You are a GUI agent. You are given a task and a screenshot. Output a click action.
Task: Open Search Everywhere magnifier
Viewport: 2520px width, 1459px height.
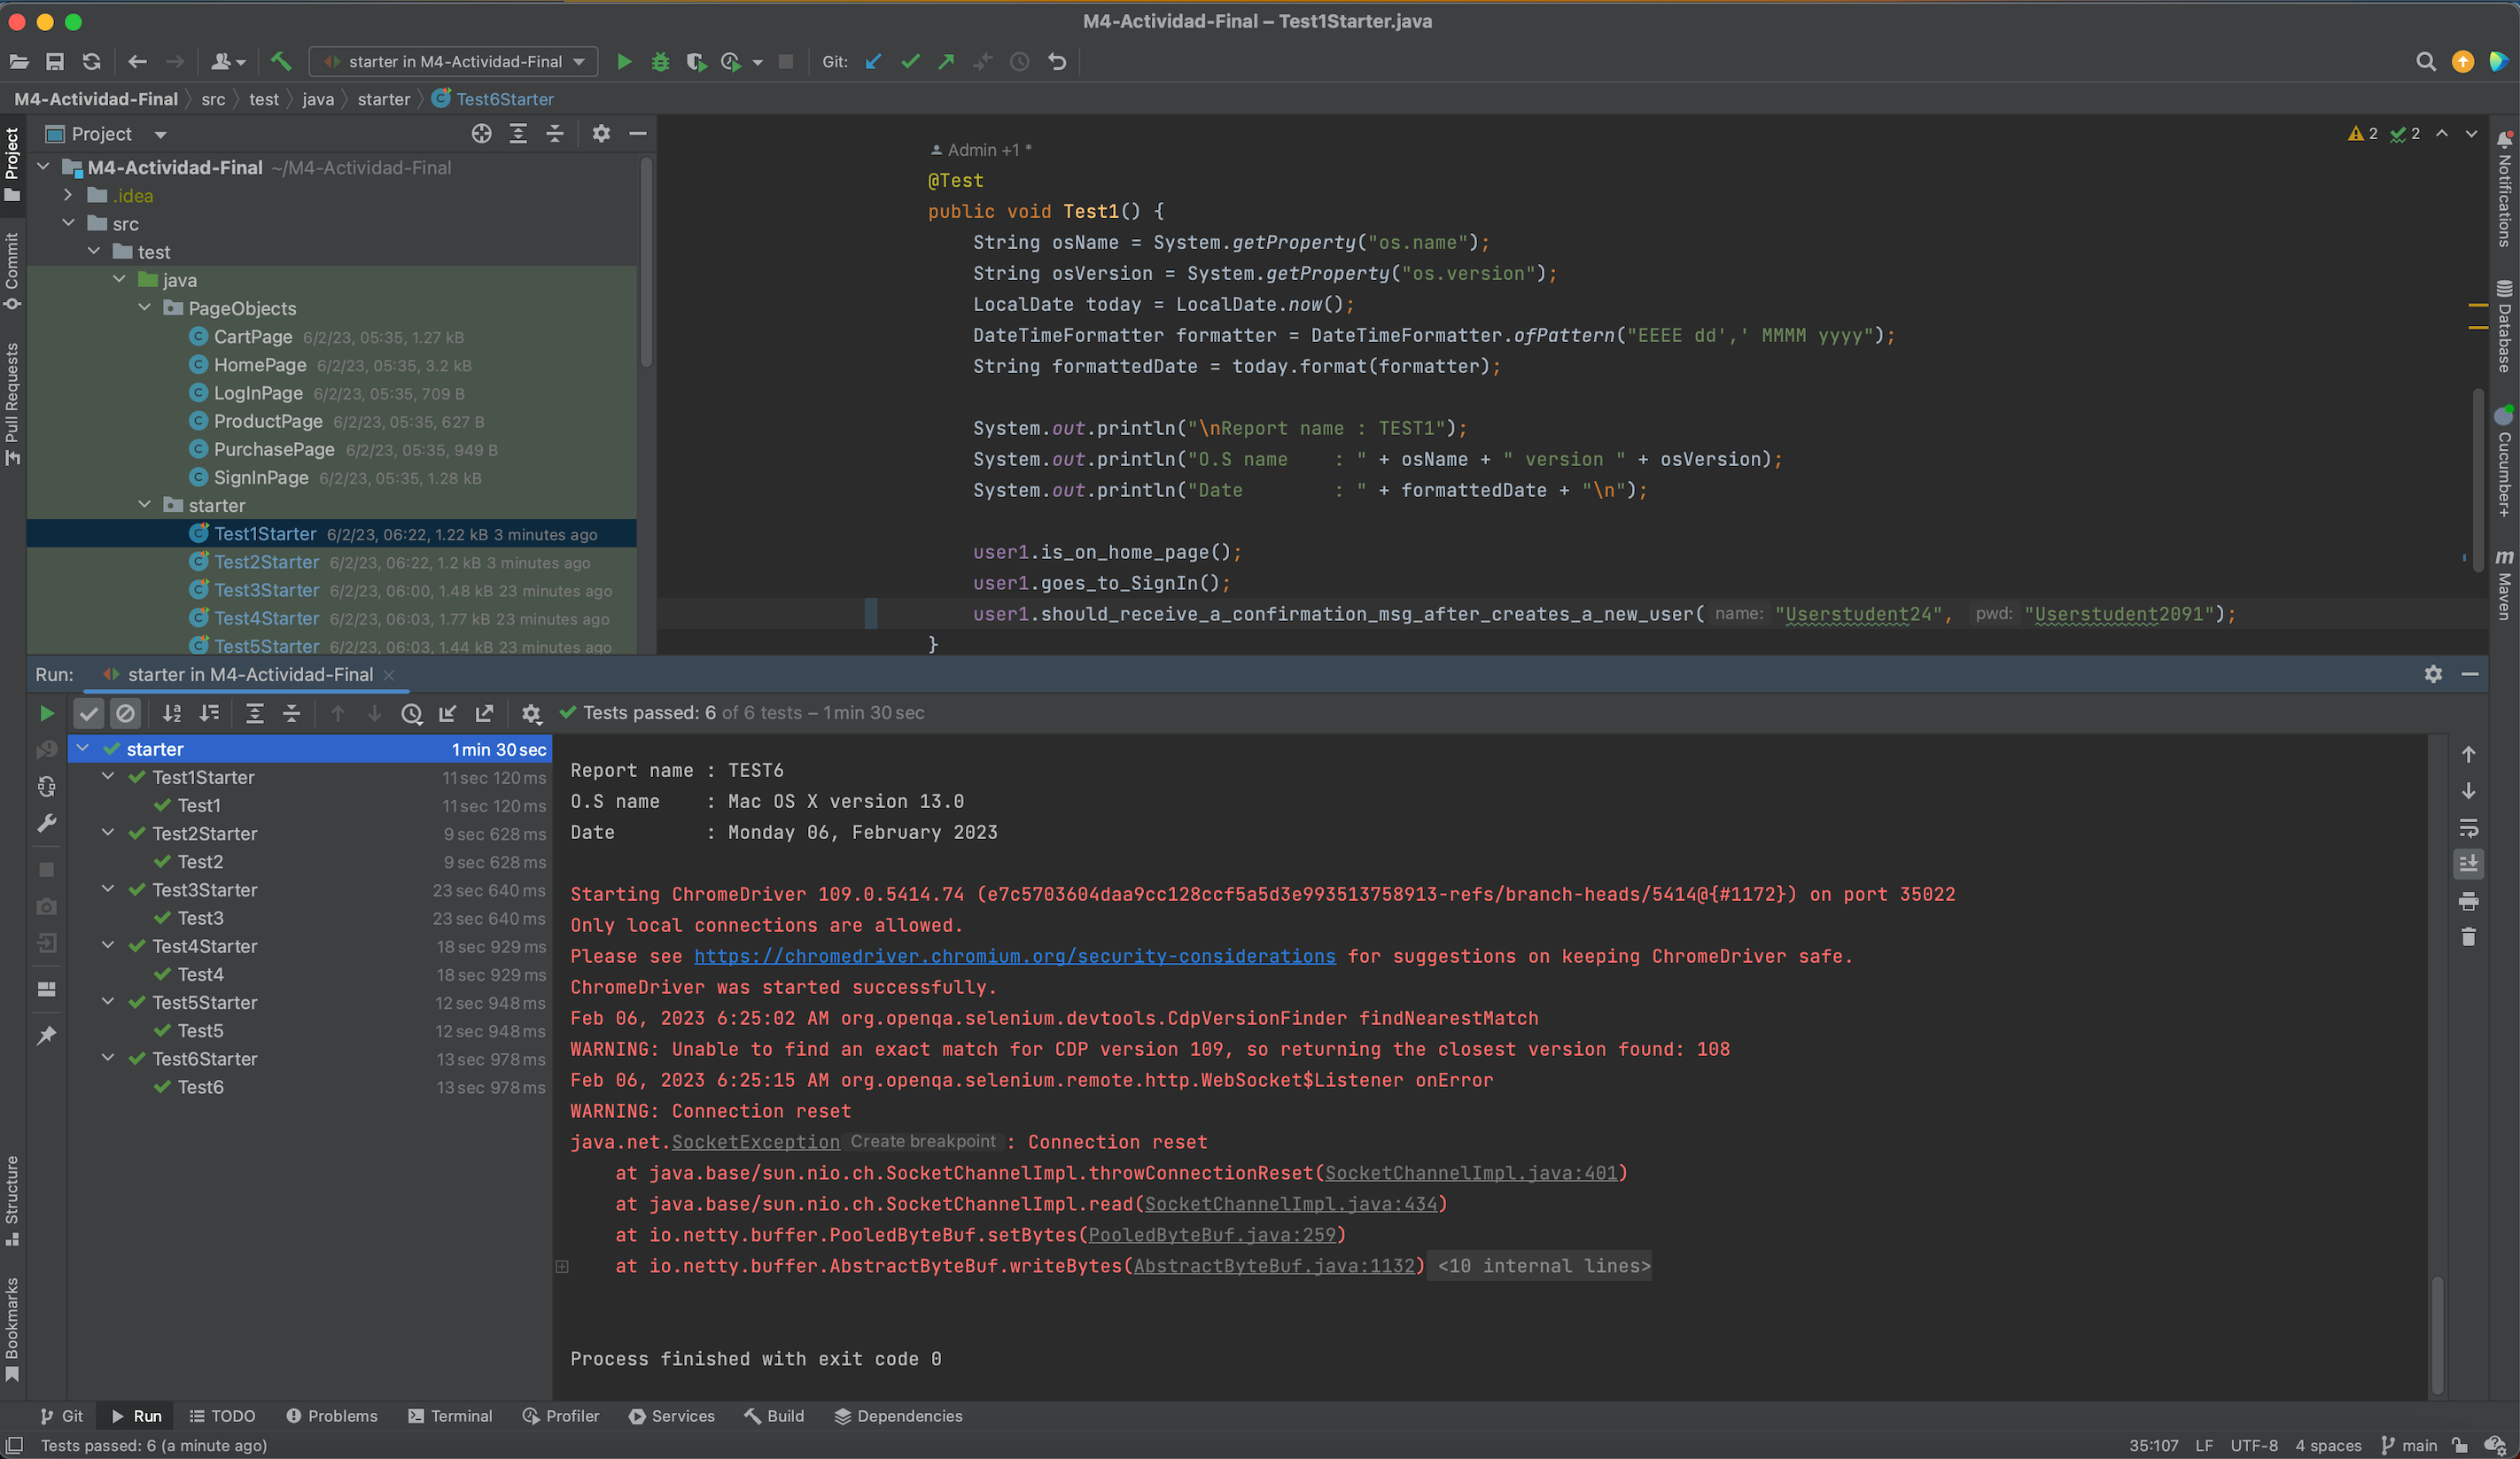pos(2426,61)
